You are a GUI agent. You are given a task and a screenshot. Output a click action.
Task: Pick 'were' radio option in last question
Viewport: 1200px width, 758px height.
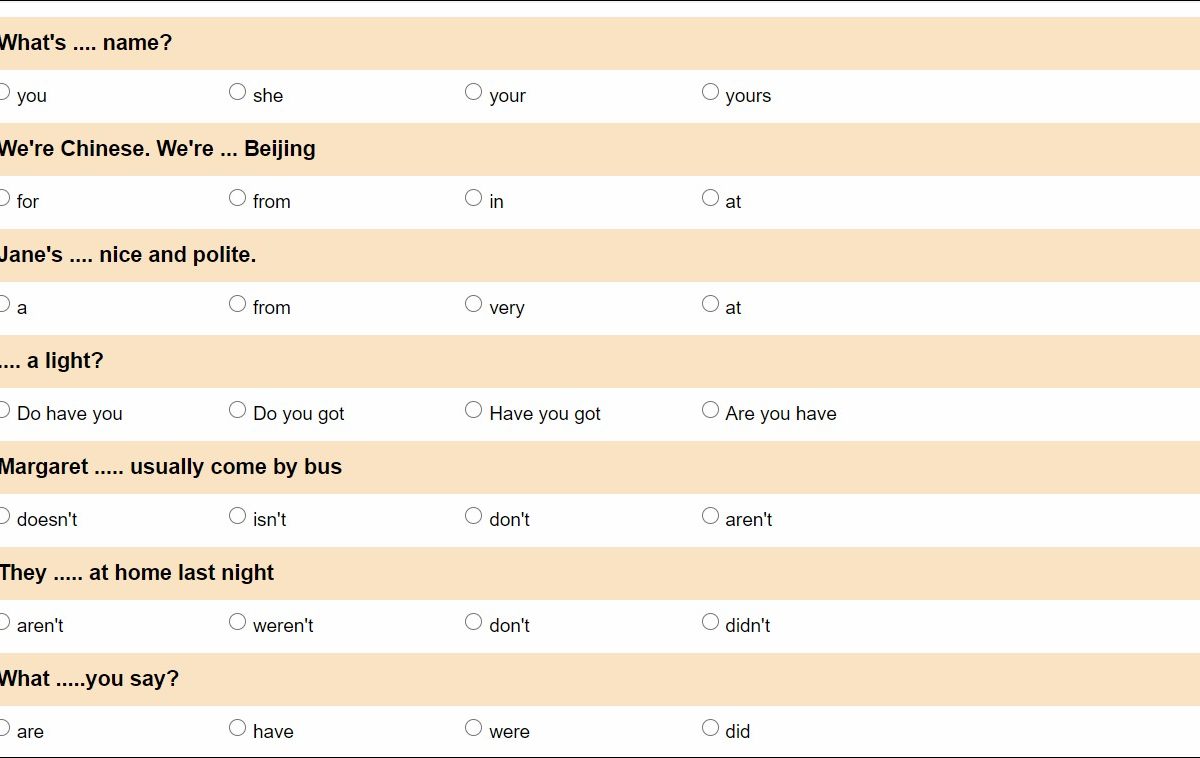click(x=473, y=728)
